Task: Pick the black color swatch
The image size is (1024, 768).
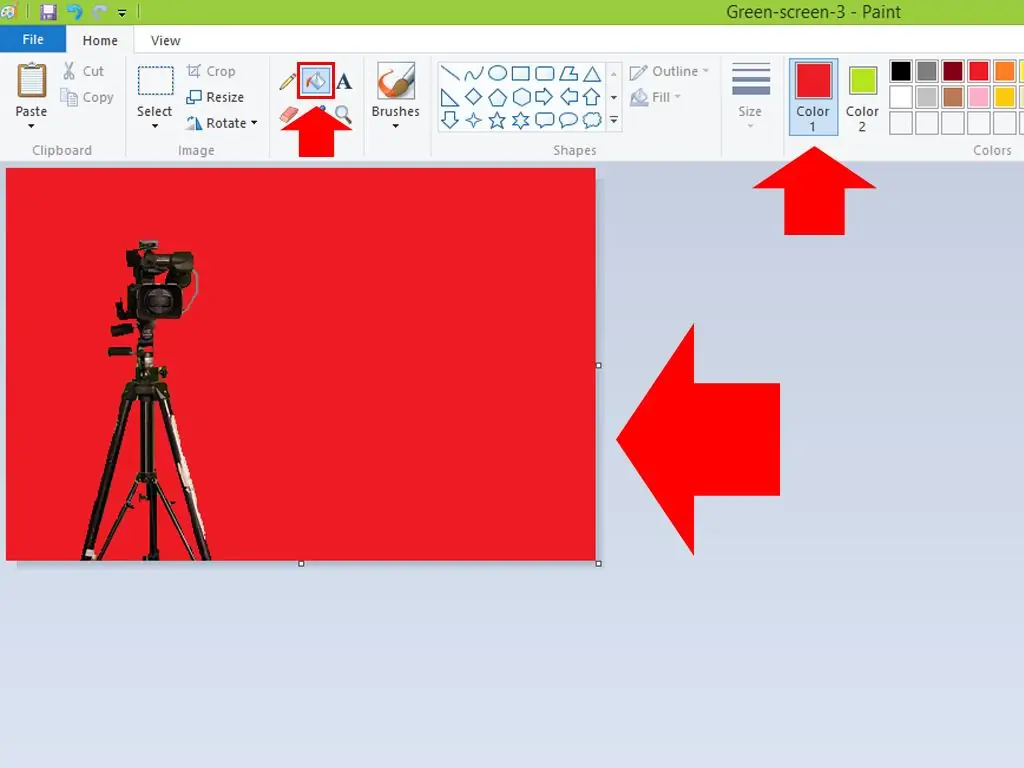Action: (x=901, y=71)
